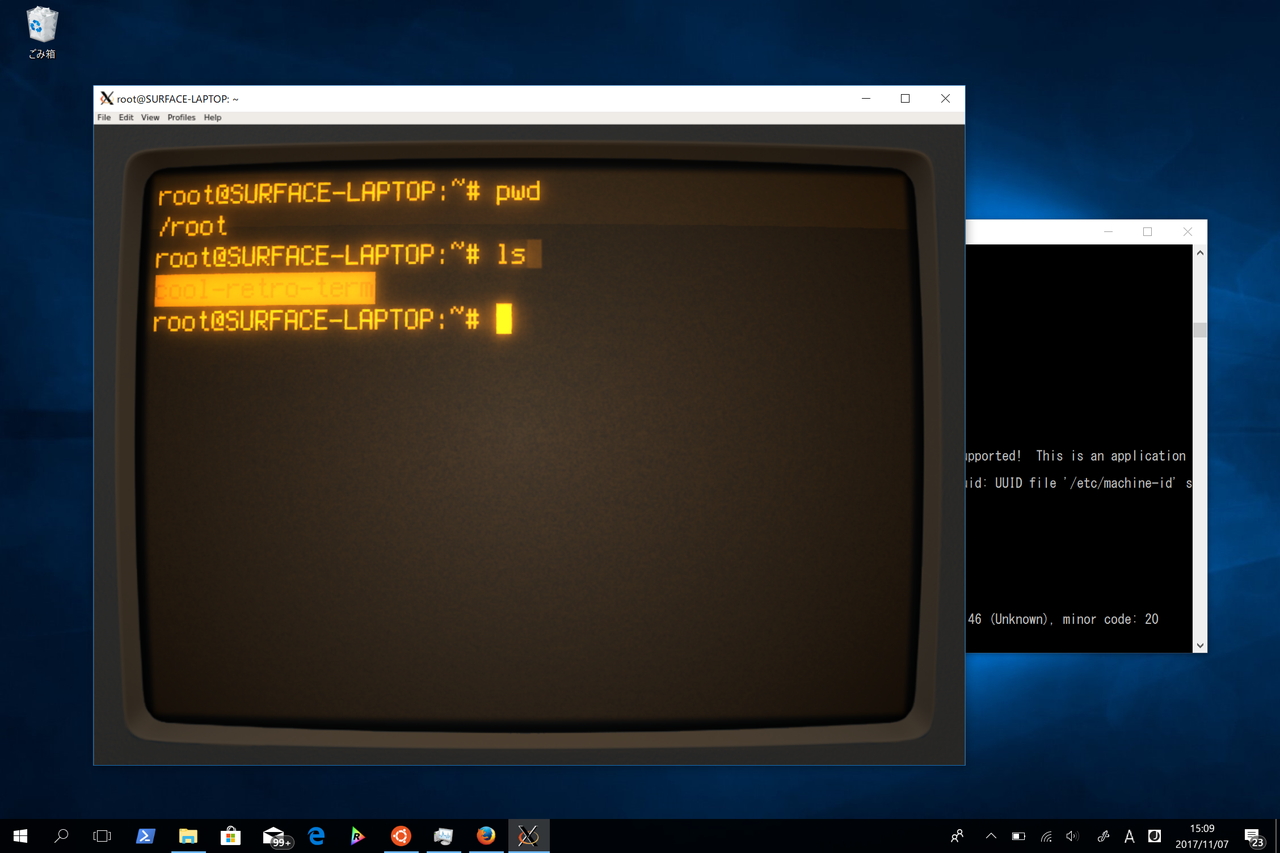Click the X-server icon in the title bar
The width and height of the screenshot is (1280, 853).
click(106, 98)
